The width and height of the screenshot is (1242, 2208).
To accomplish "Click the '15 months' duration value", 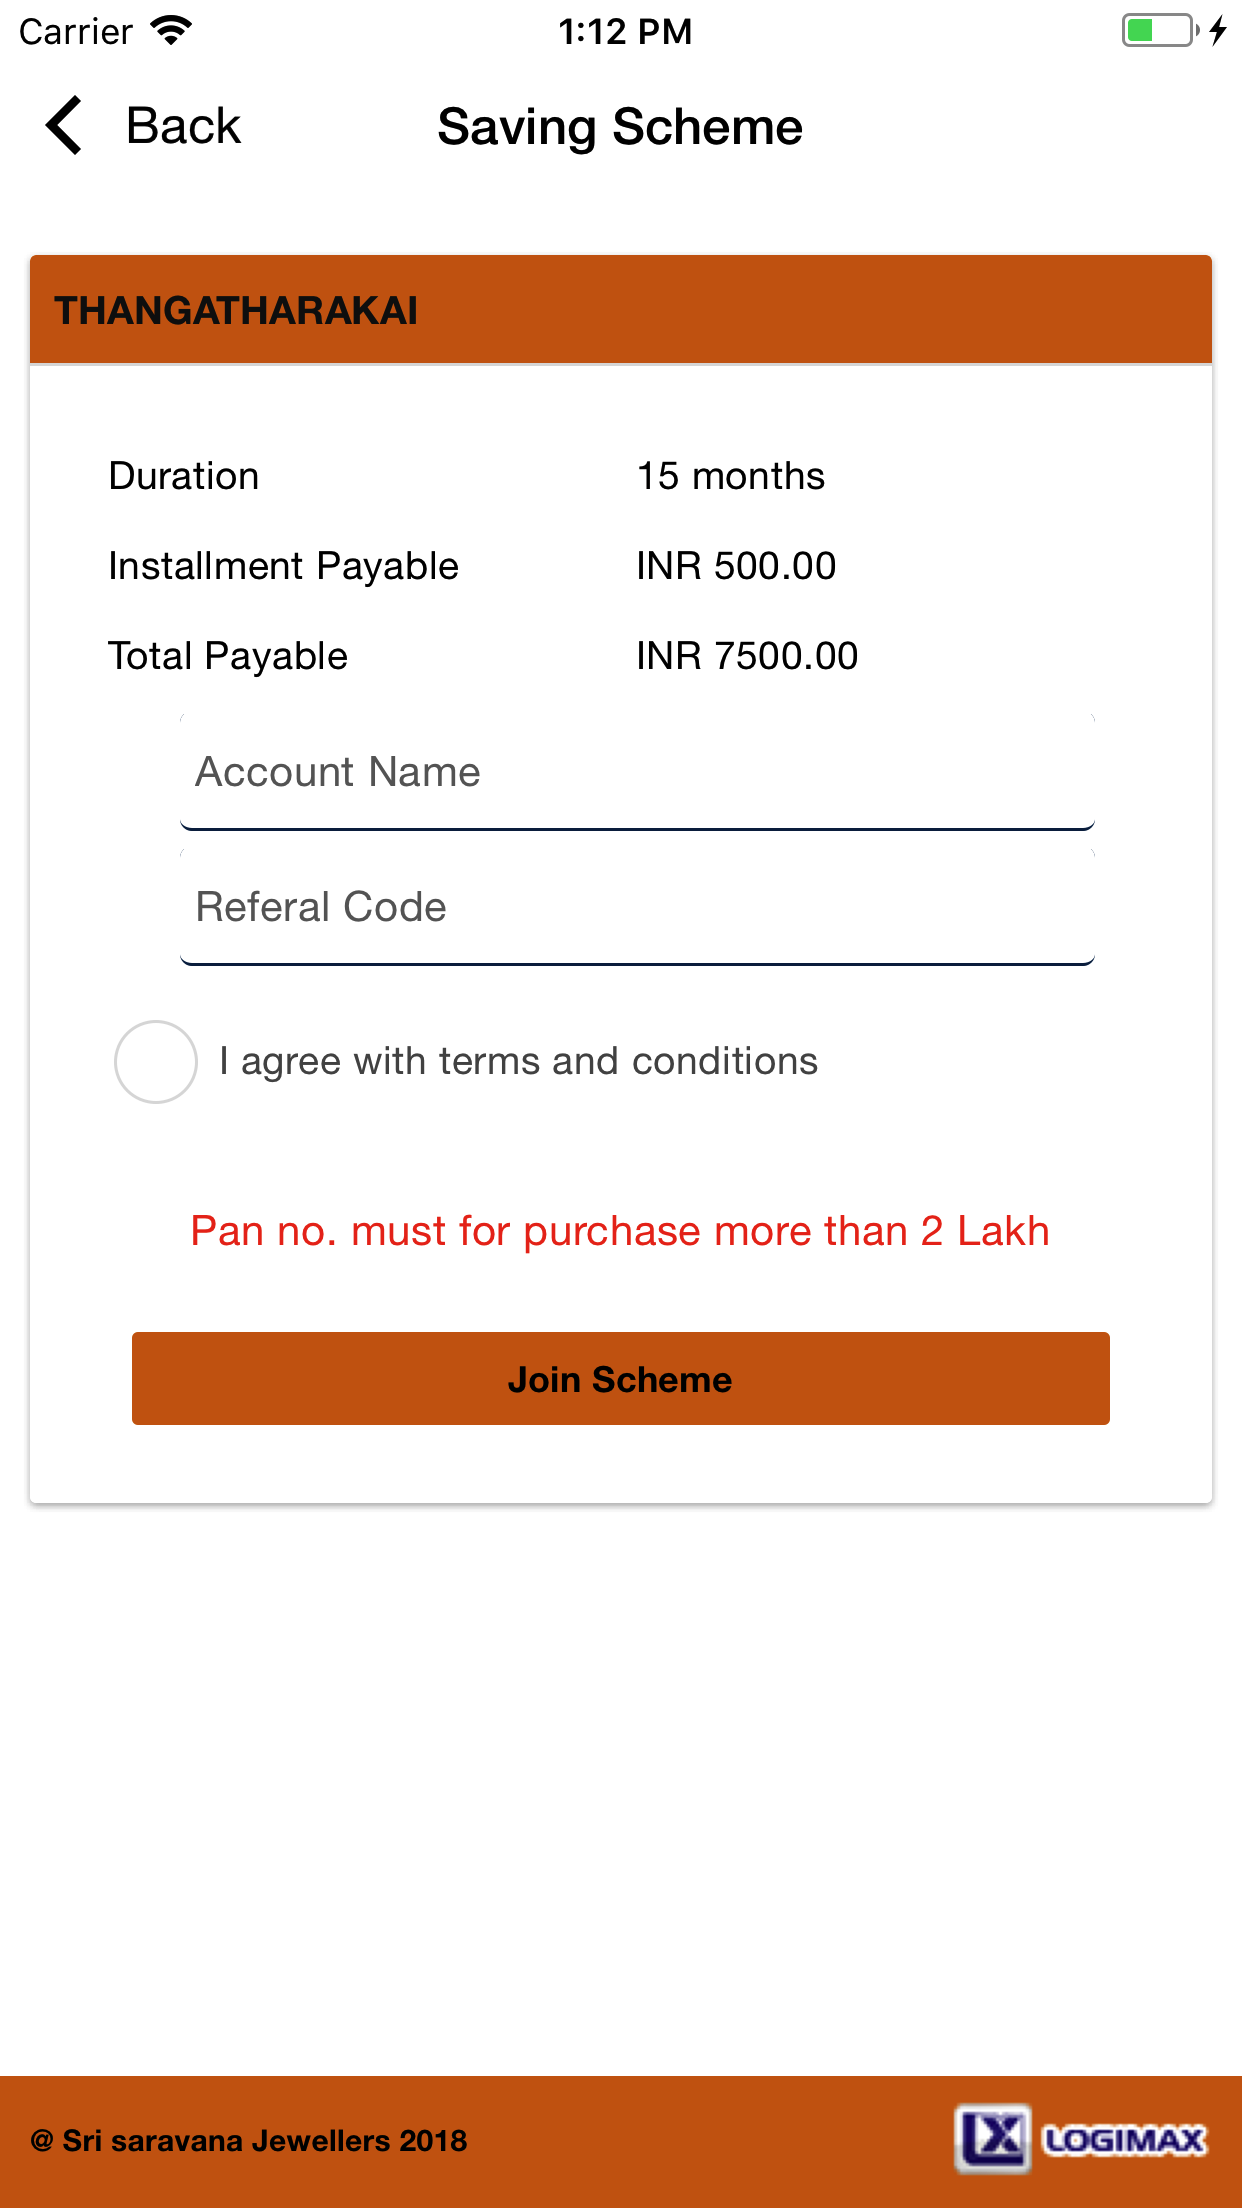I will (731, 476).
